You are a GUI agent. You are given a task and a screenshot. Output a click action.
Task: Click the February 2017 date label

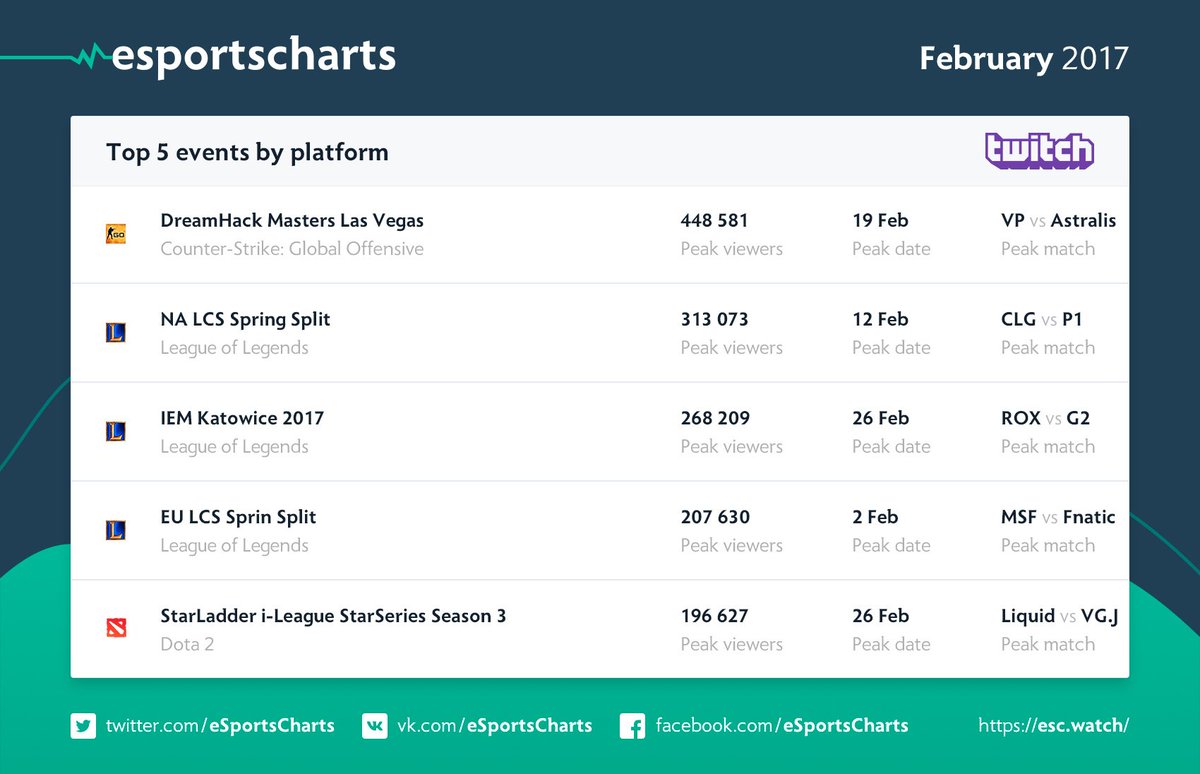point(1023,58)
